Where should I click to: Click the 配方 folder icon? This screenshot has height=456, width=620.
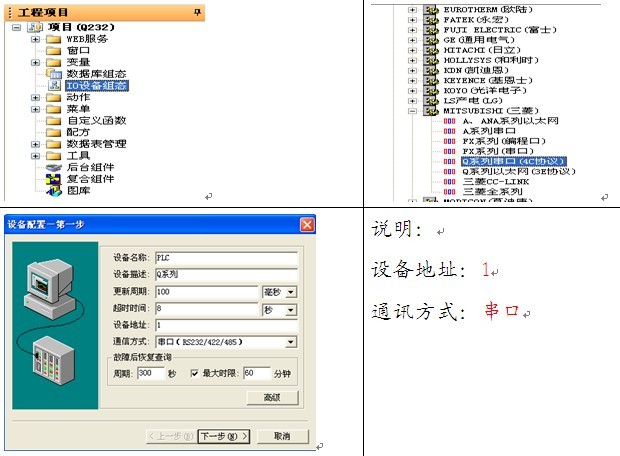point(53,132)
